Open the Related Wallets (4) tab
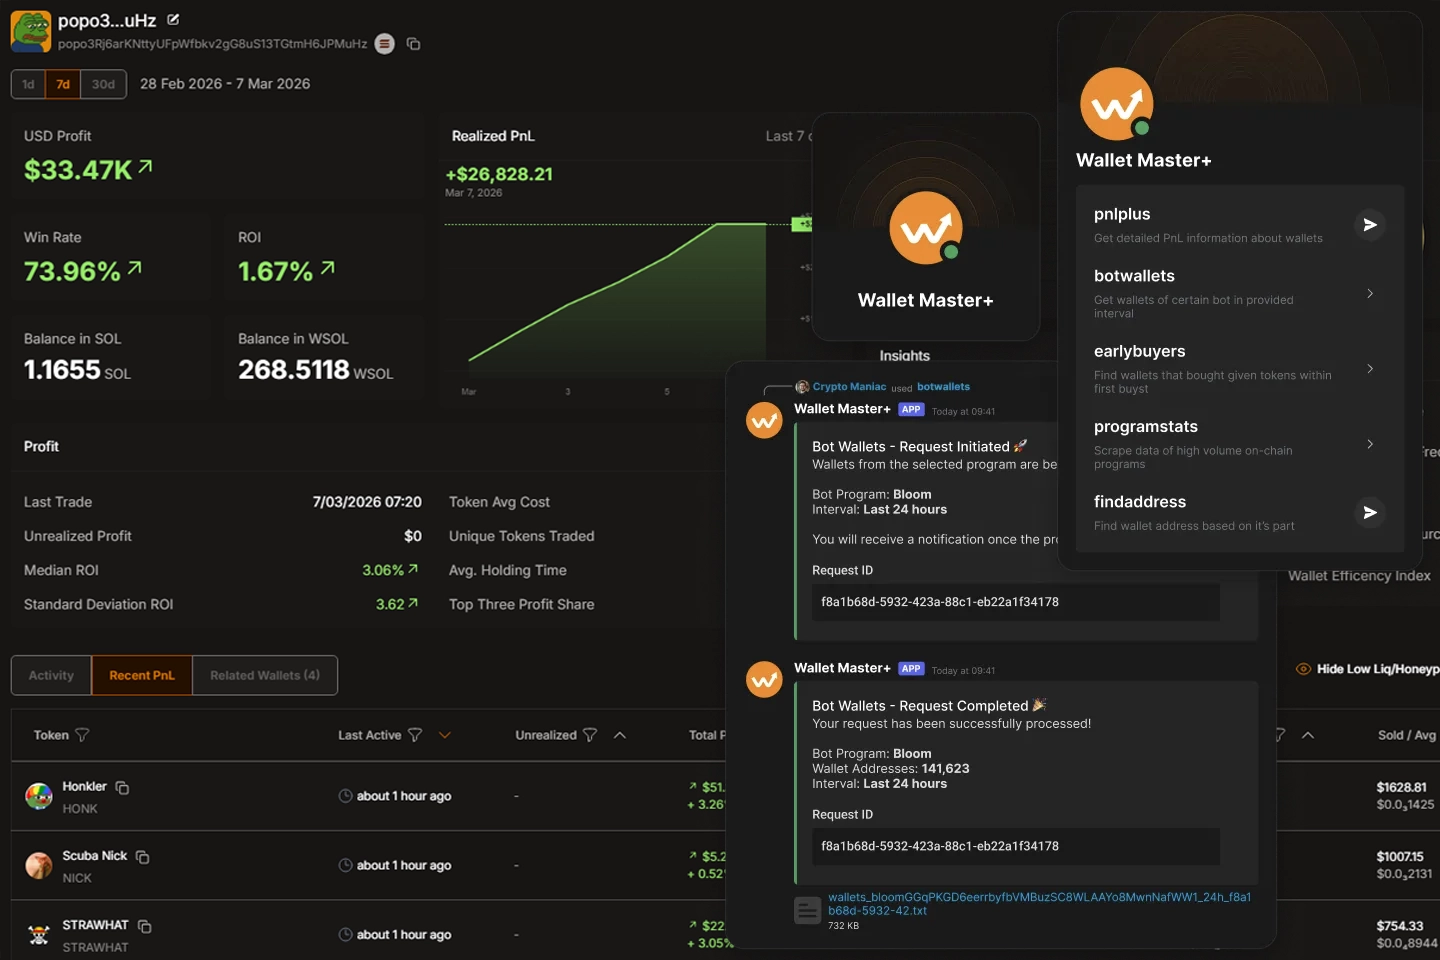The width and height of the screenshot is (1440, 960). pos(265,675)
